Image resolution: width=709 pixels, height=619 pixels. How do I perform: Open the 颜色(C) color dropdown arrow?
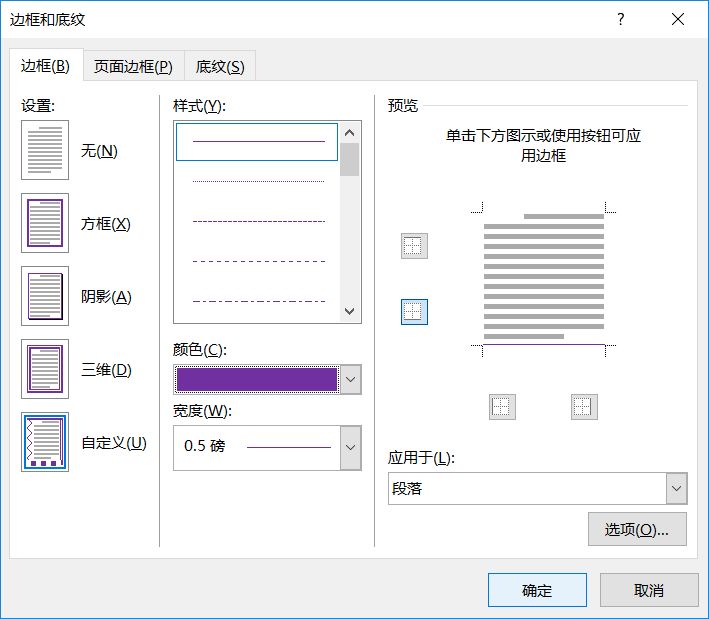[350, 379]
